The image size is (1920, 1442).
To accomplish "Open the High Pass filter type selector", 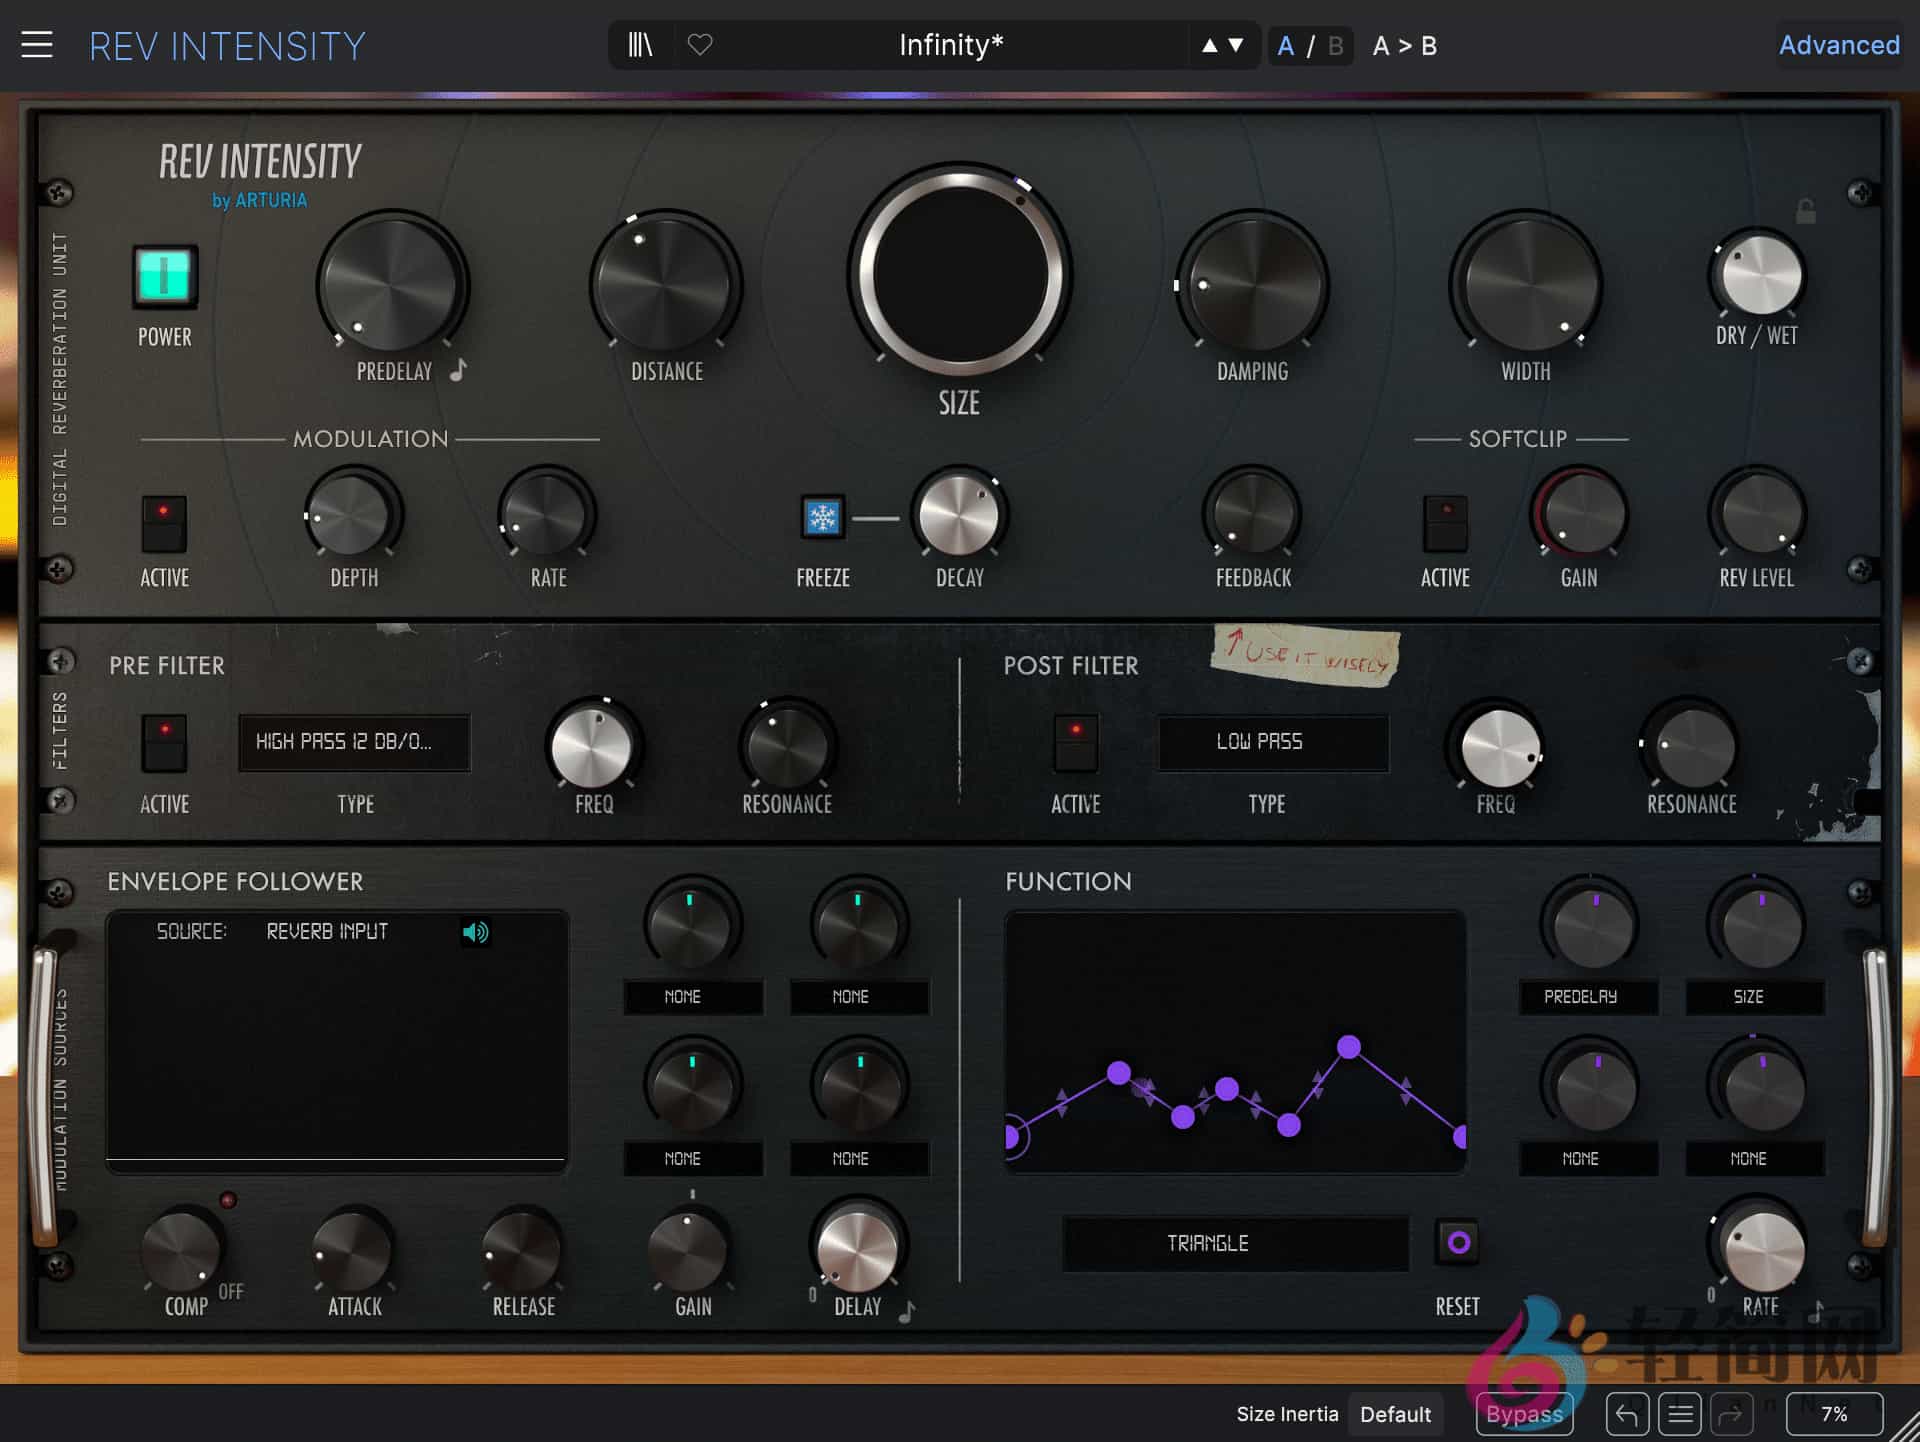I will click(x=353, y=743).
